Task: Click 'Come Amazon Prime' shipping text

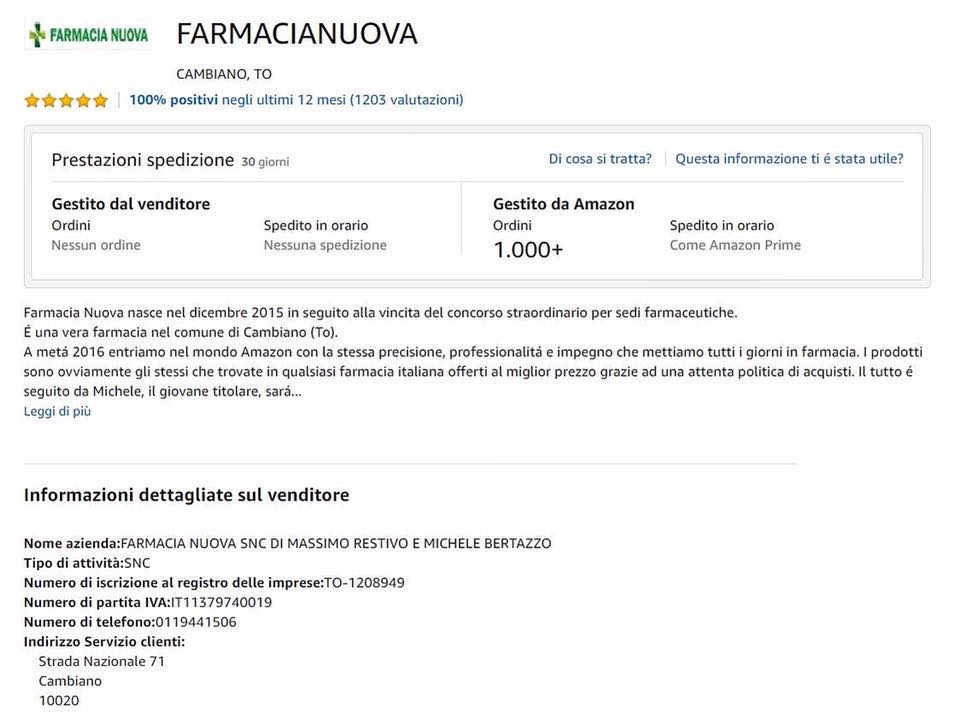Action: (735, 245)
